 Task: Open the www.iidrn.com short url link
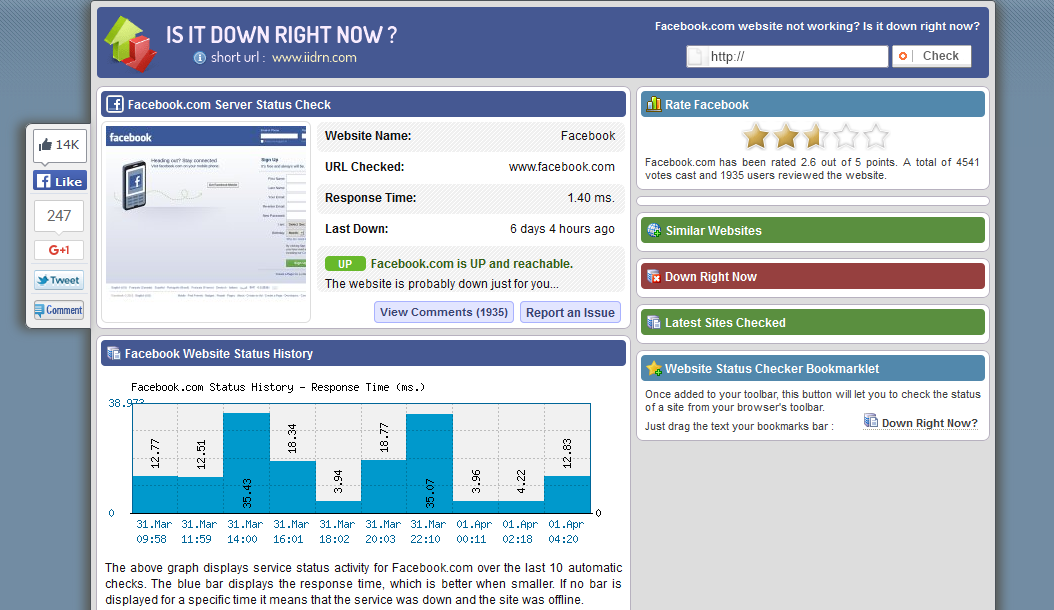314,58
